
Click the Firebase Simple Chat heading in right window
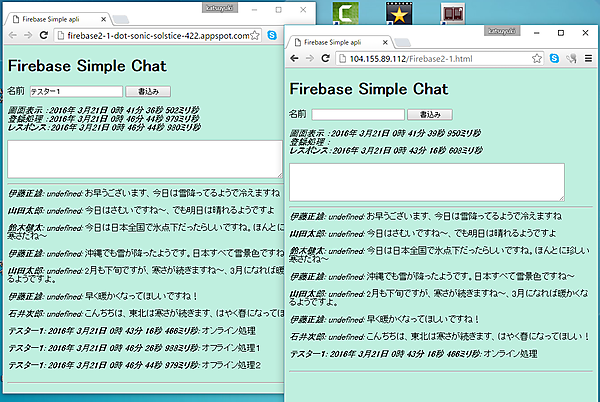coord(369,89)
